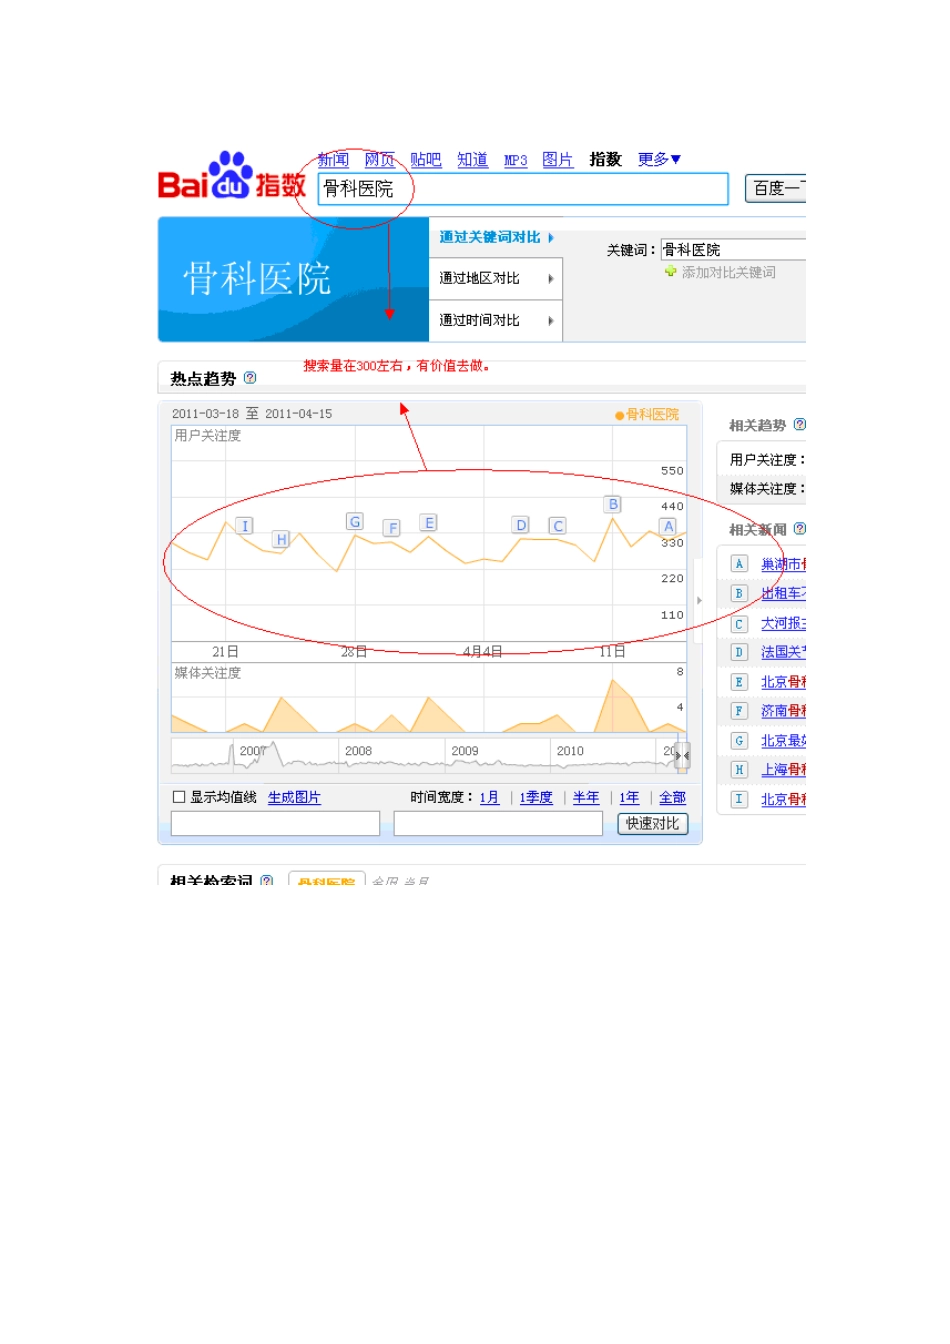Viewport: 950px width, 1344px height.
Task: Select the 指数 tab
Action: pos(605,160)
